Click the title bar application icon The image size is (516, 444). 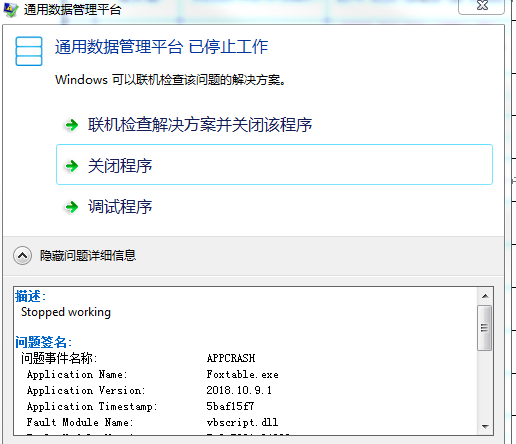coord(11,10)
